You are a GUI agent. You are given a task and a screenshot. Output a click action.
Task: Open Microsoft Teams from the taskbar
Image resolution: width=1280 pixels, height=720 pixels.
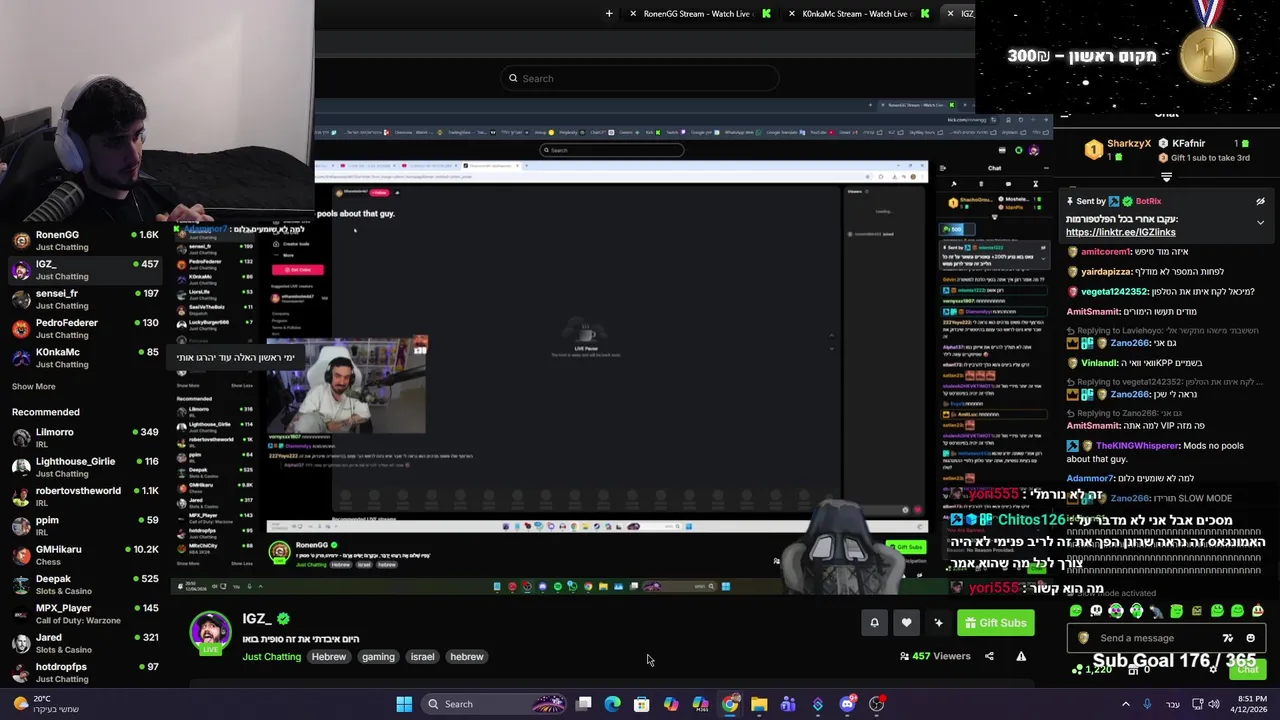pos(788,704)
